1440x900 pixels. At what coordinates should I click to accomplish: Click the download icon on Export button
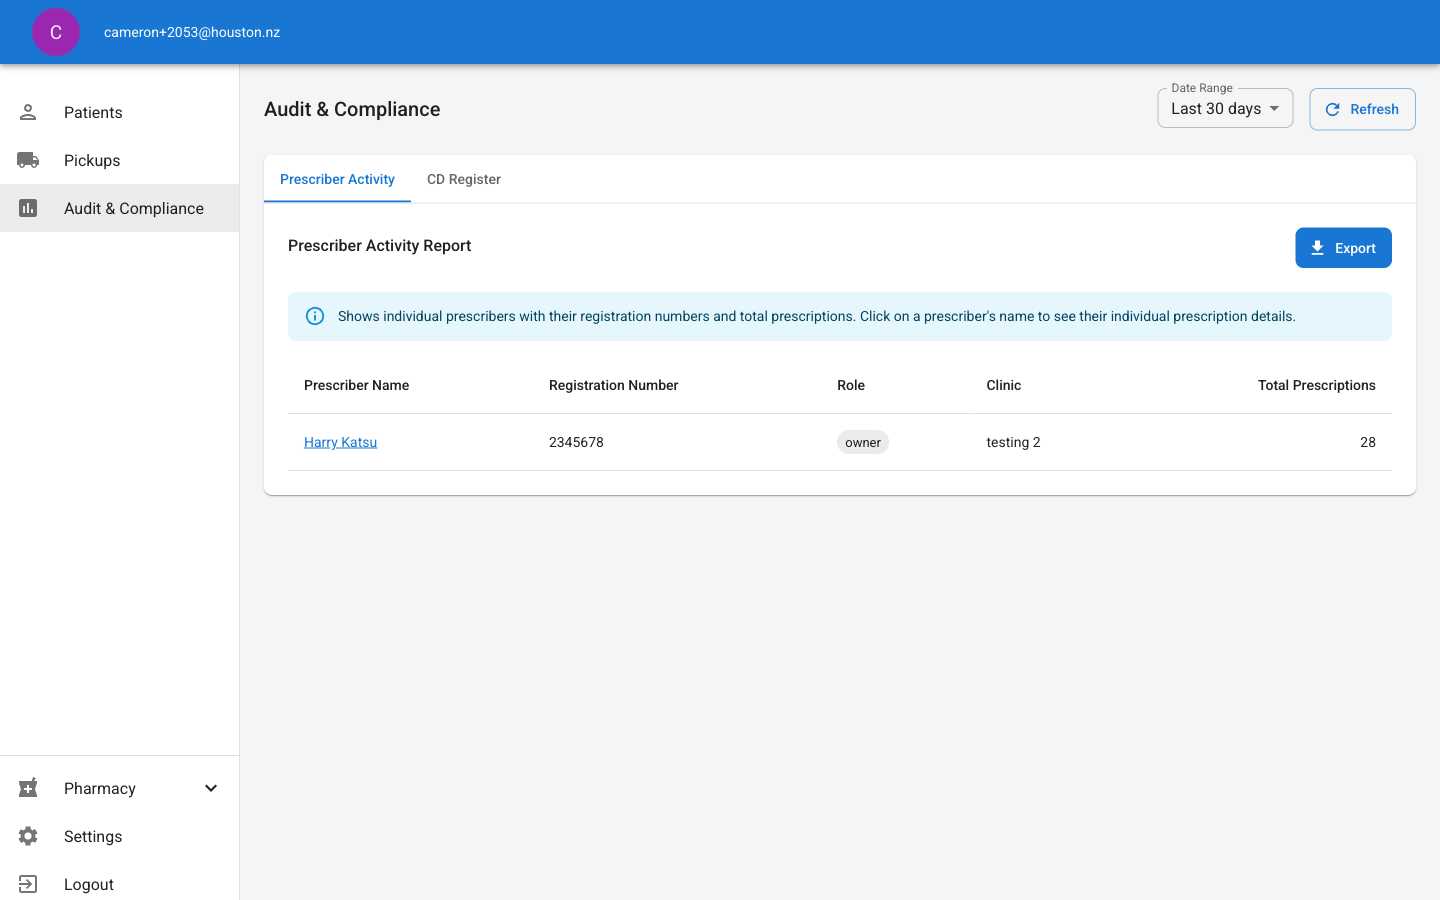(x=1318, y=248)
